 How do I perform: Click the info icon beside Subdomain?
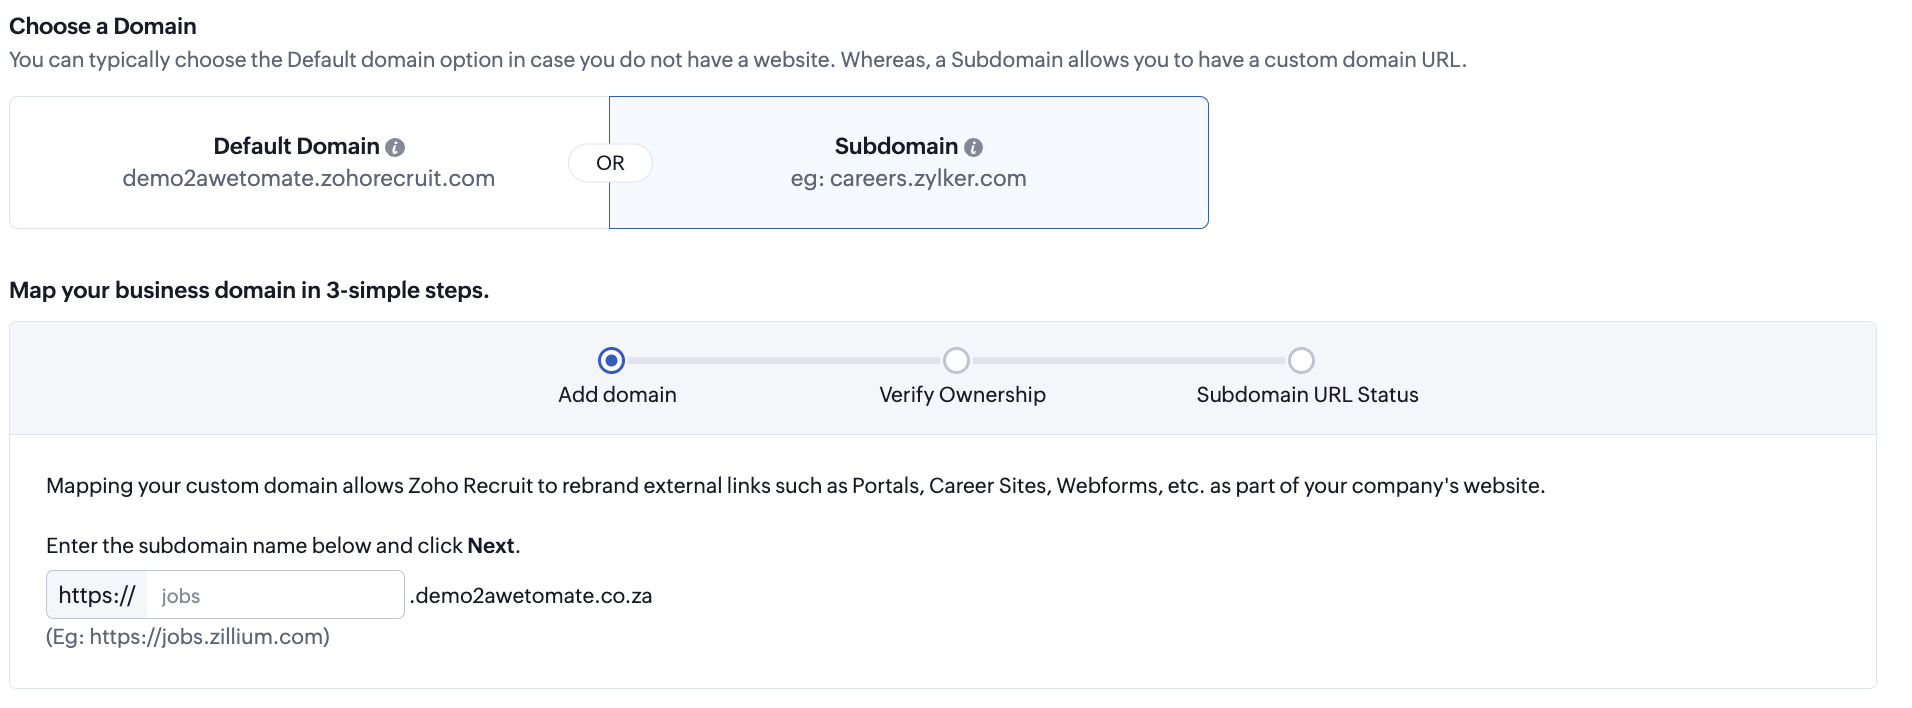[973, 148]
